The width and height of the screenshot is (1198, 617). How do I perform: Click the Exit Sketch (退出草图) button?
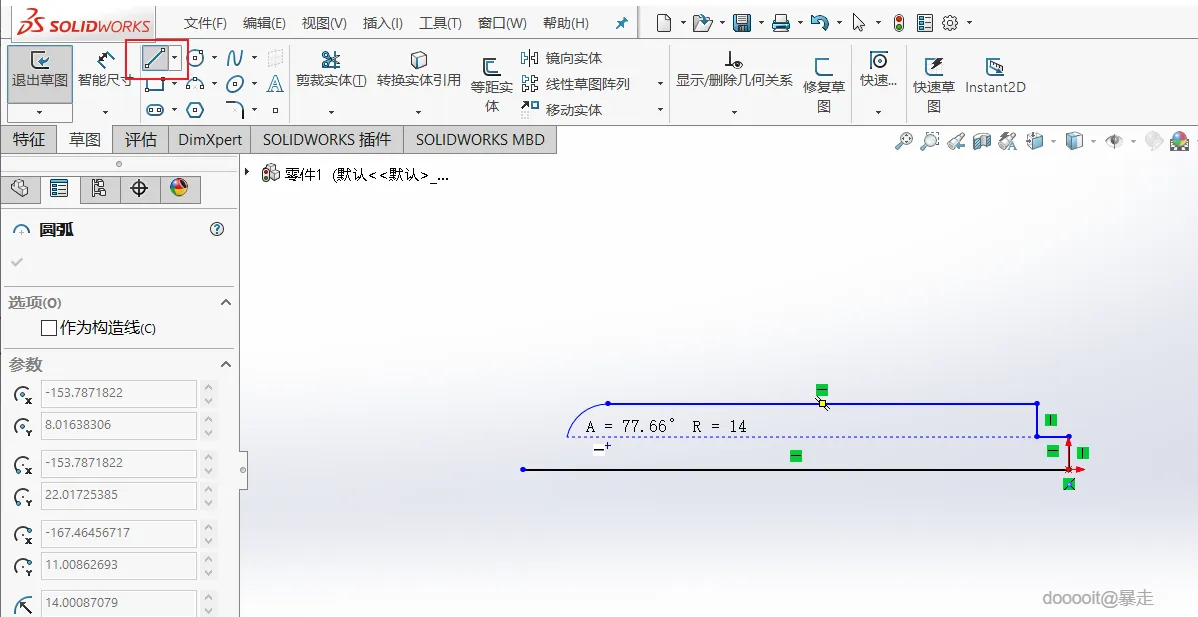coord(40,73)
